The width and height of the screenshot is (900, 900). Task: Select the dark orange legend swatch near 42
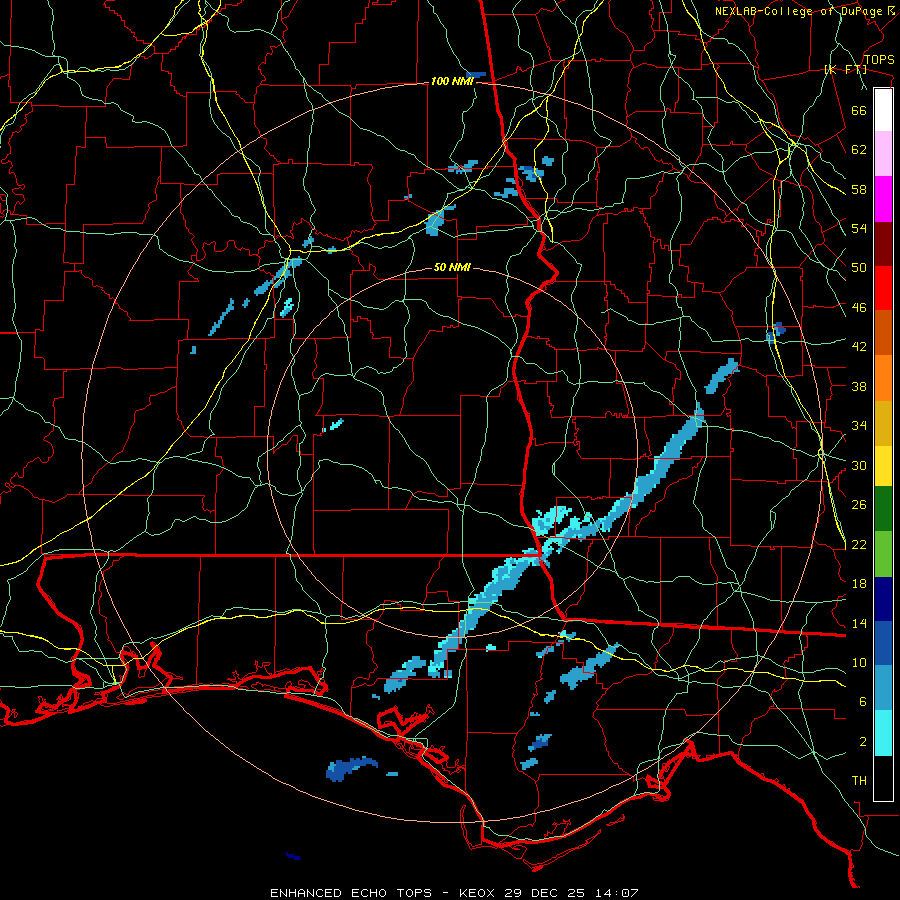point(883,333)
